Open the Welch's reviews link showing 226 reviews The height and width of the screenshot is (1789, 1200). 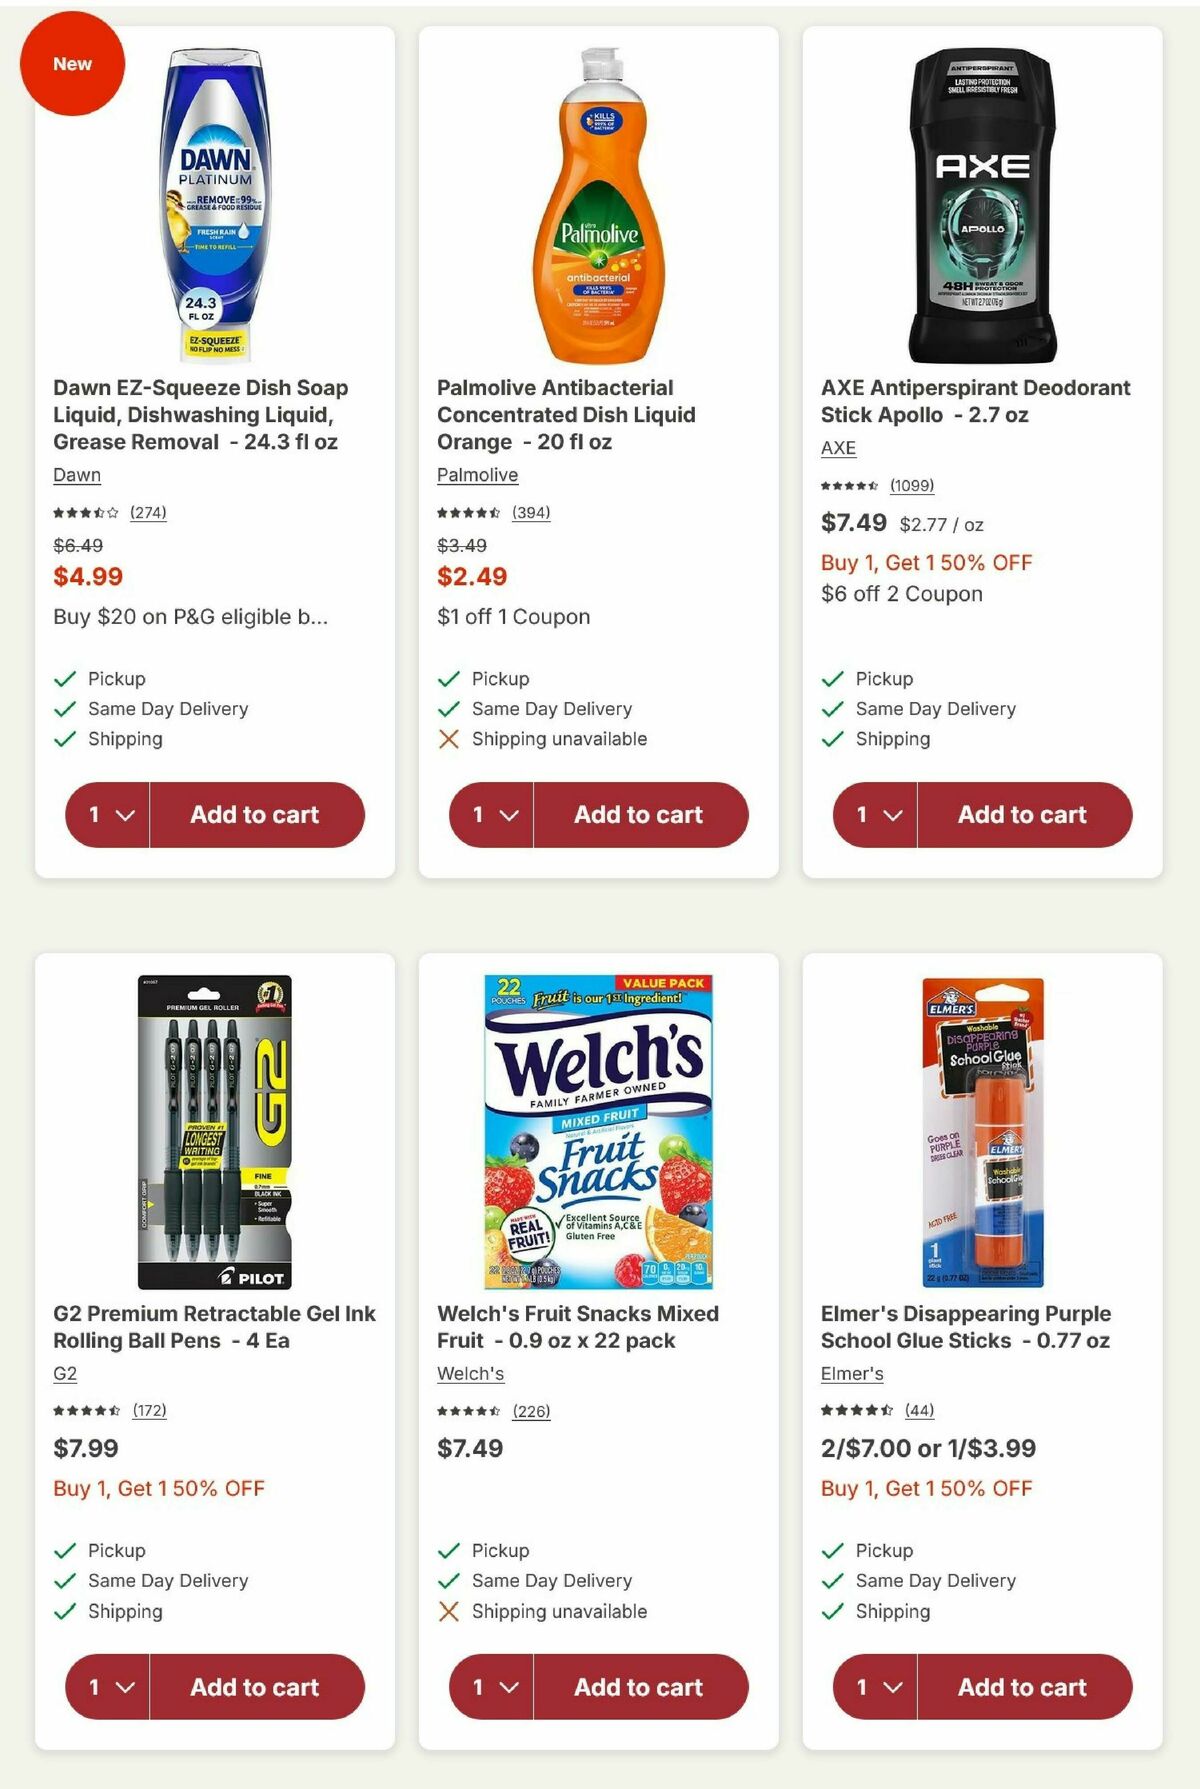(x=531, y=1410)
